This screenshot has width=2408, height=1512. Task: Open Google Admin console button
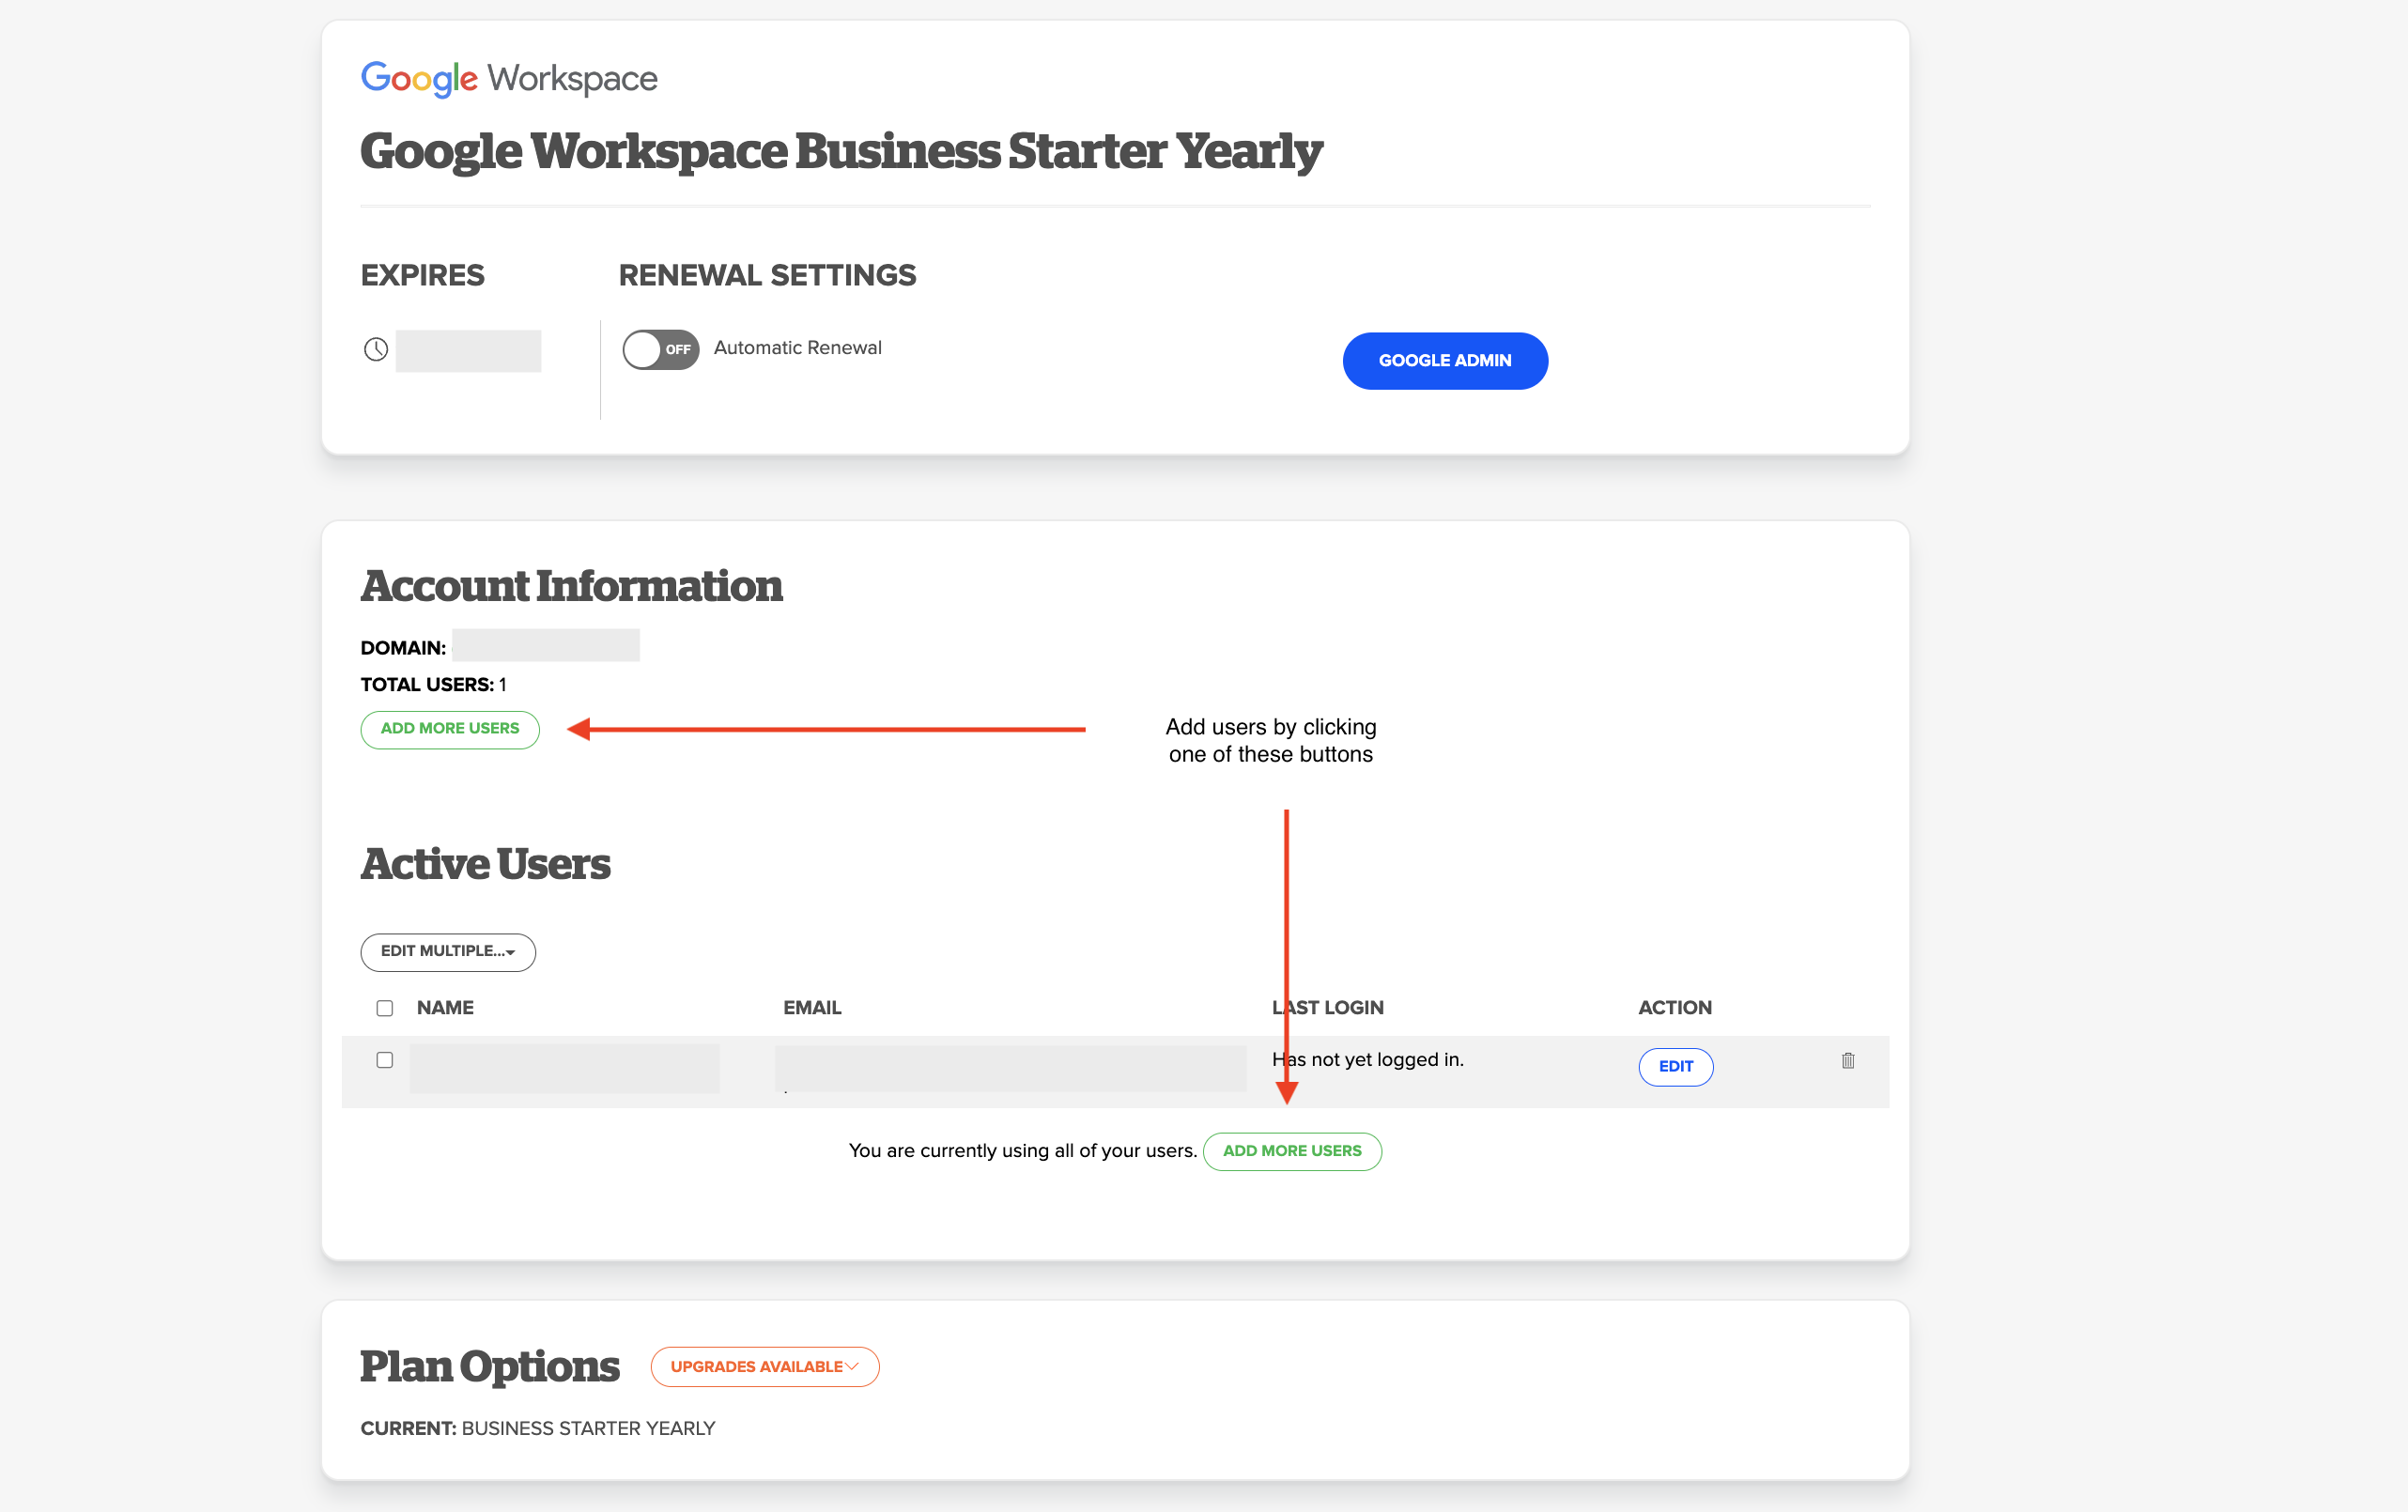[1445, 360]
